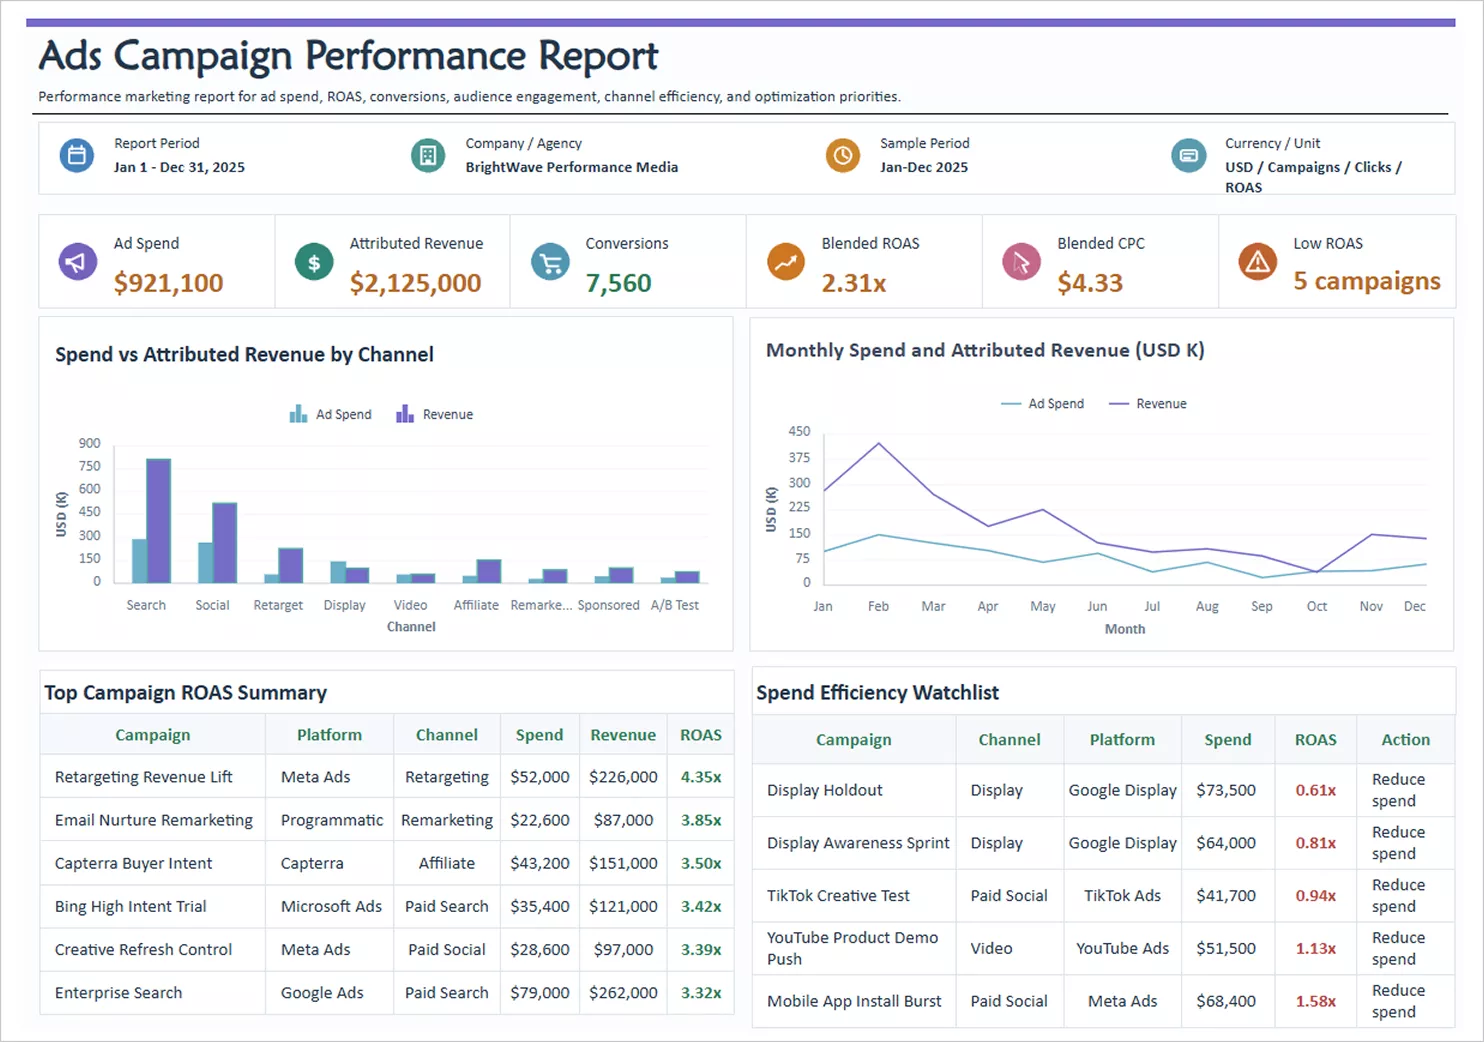Click the $2,125,000 Attributed Revenue value
Image resolution: width=1484 pixels, height=1042 pixels.
tap(415, 283)
